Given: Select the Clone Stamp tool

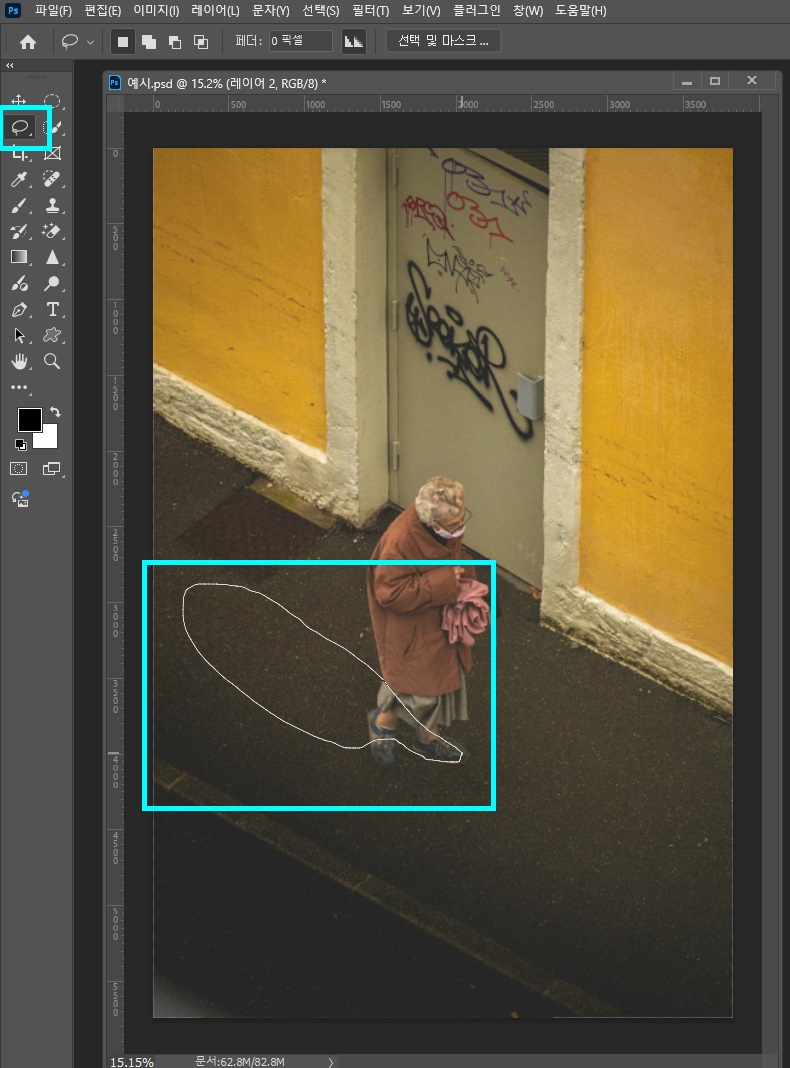Looking at the screenshot, I should (52, 205).
